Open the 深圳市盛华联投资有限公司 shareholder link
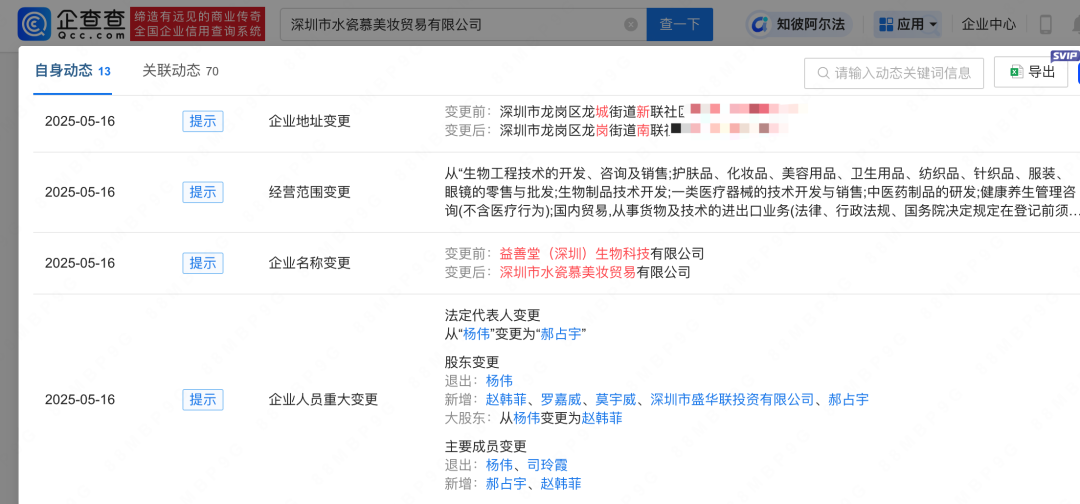Screen dimensions: 1080x504 [732, 399]
